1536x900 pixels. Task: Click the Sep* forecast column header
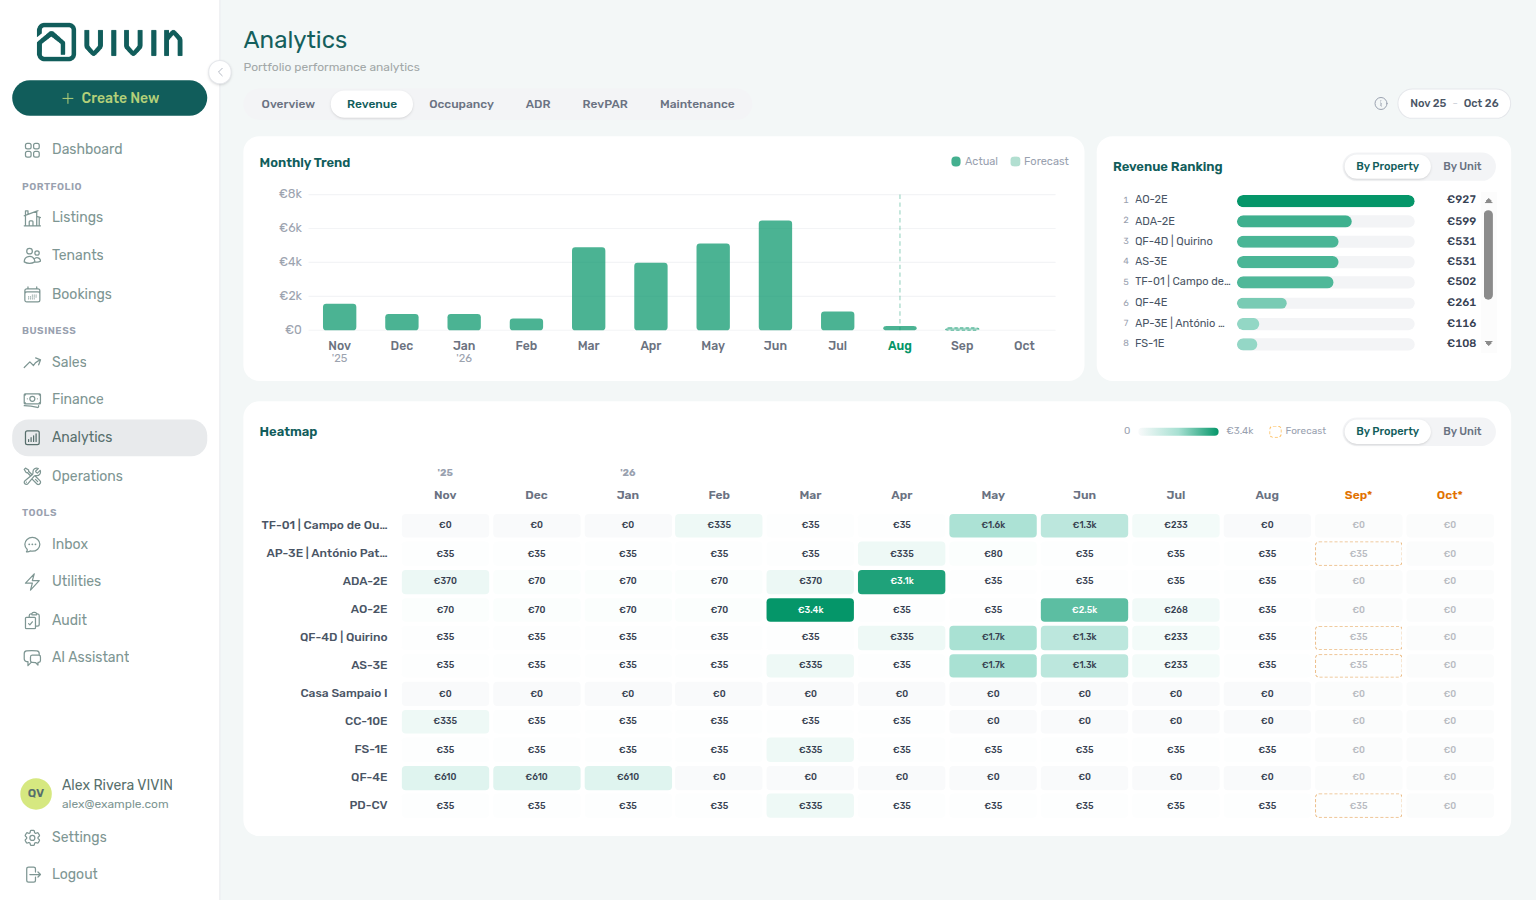(x=1358, y=495)
